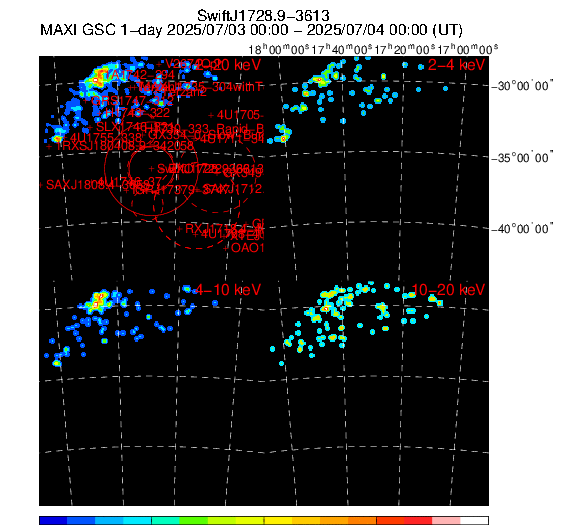
Task: Select the MAXI GSC 1-day date range heading
Action: coord(251,30)
